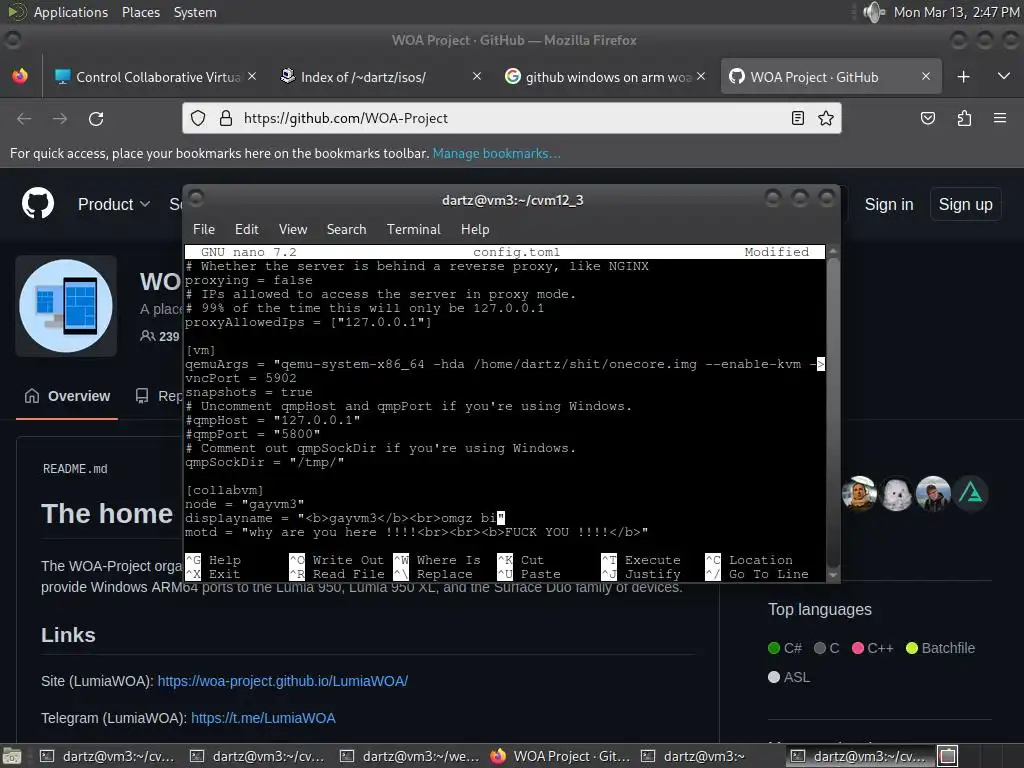Bookmark this page with star icon
Image resolution: width=1024 pixels, height=768 pixels.
pyautogui.click(x=825, y=118)
